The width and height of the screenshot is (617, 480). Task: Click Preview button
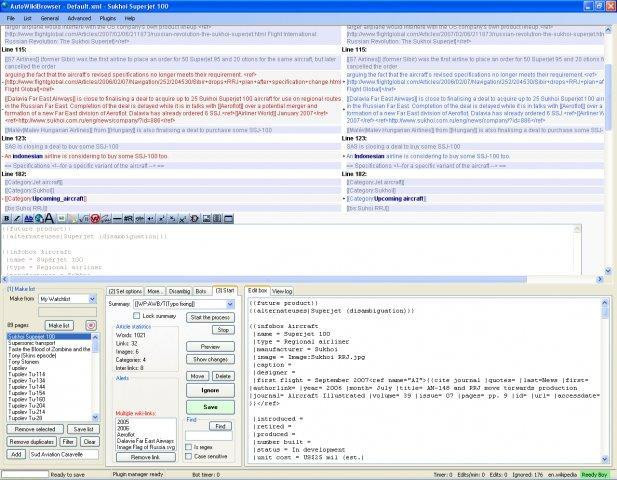[210, 347]
